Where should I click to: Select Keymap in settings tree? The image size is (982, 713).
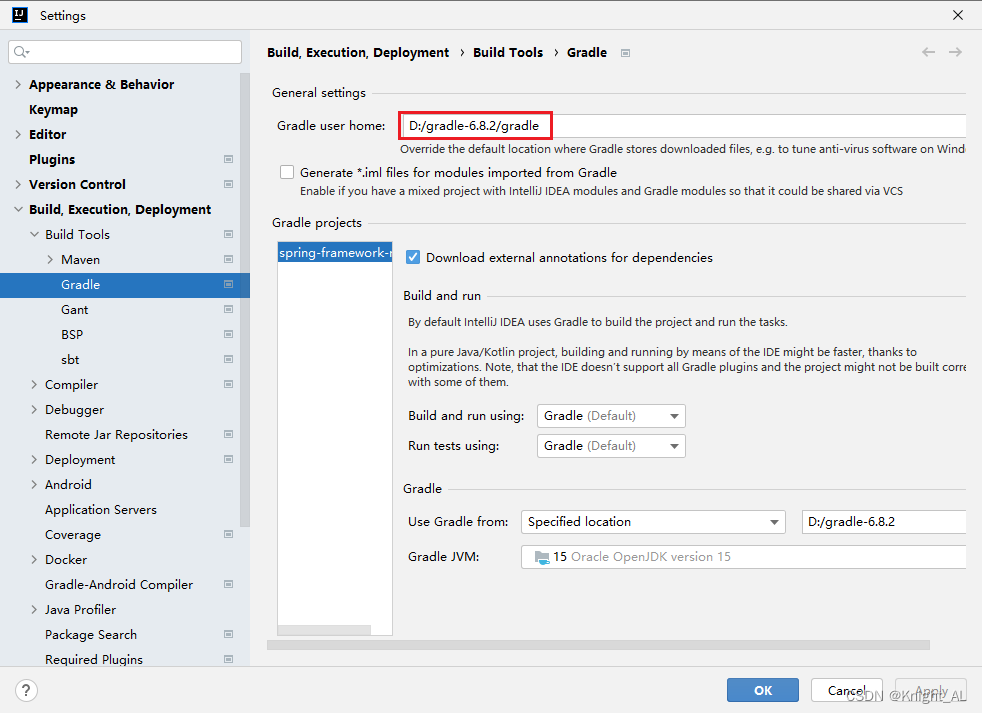tap(53, 110)
